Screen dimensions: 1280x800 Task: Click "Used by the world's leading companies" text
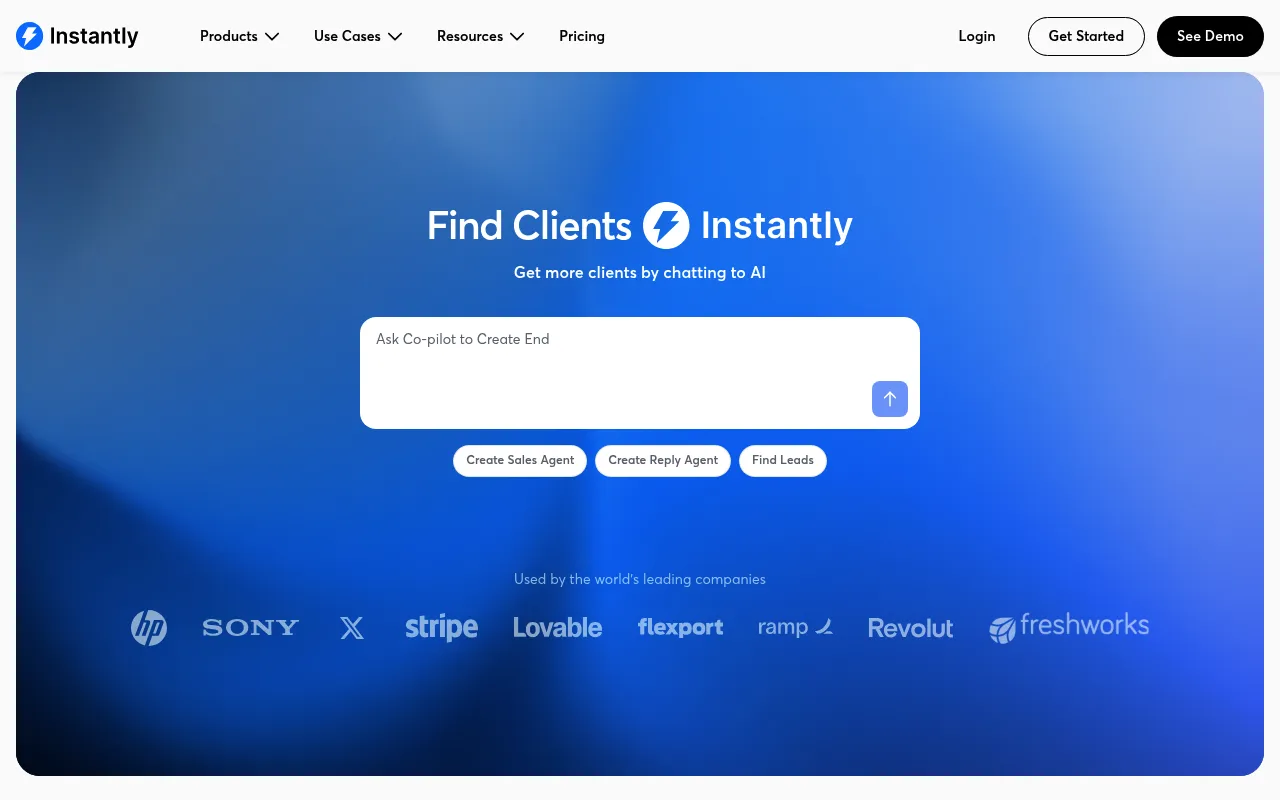(x=640, y=579)
